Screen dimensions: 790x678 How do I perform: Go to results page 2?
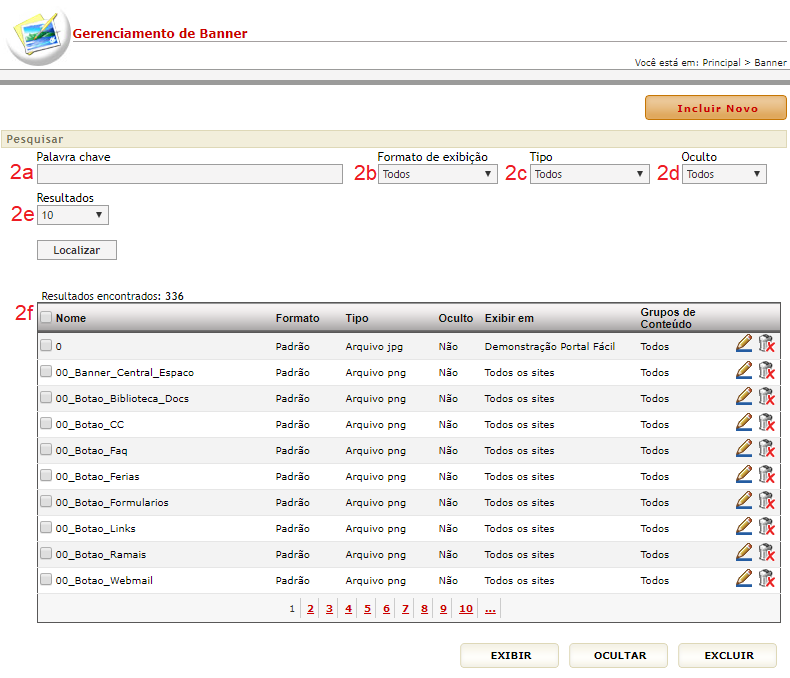click(310, 608)
